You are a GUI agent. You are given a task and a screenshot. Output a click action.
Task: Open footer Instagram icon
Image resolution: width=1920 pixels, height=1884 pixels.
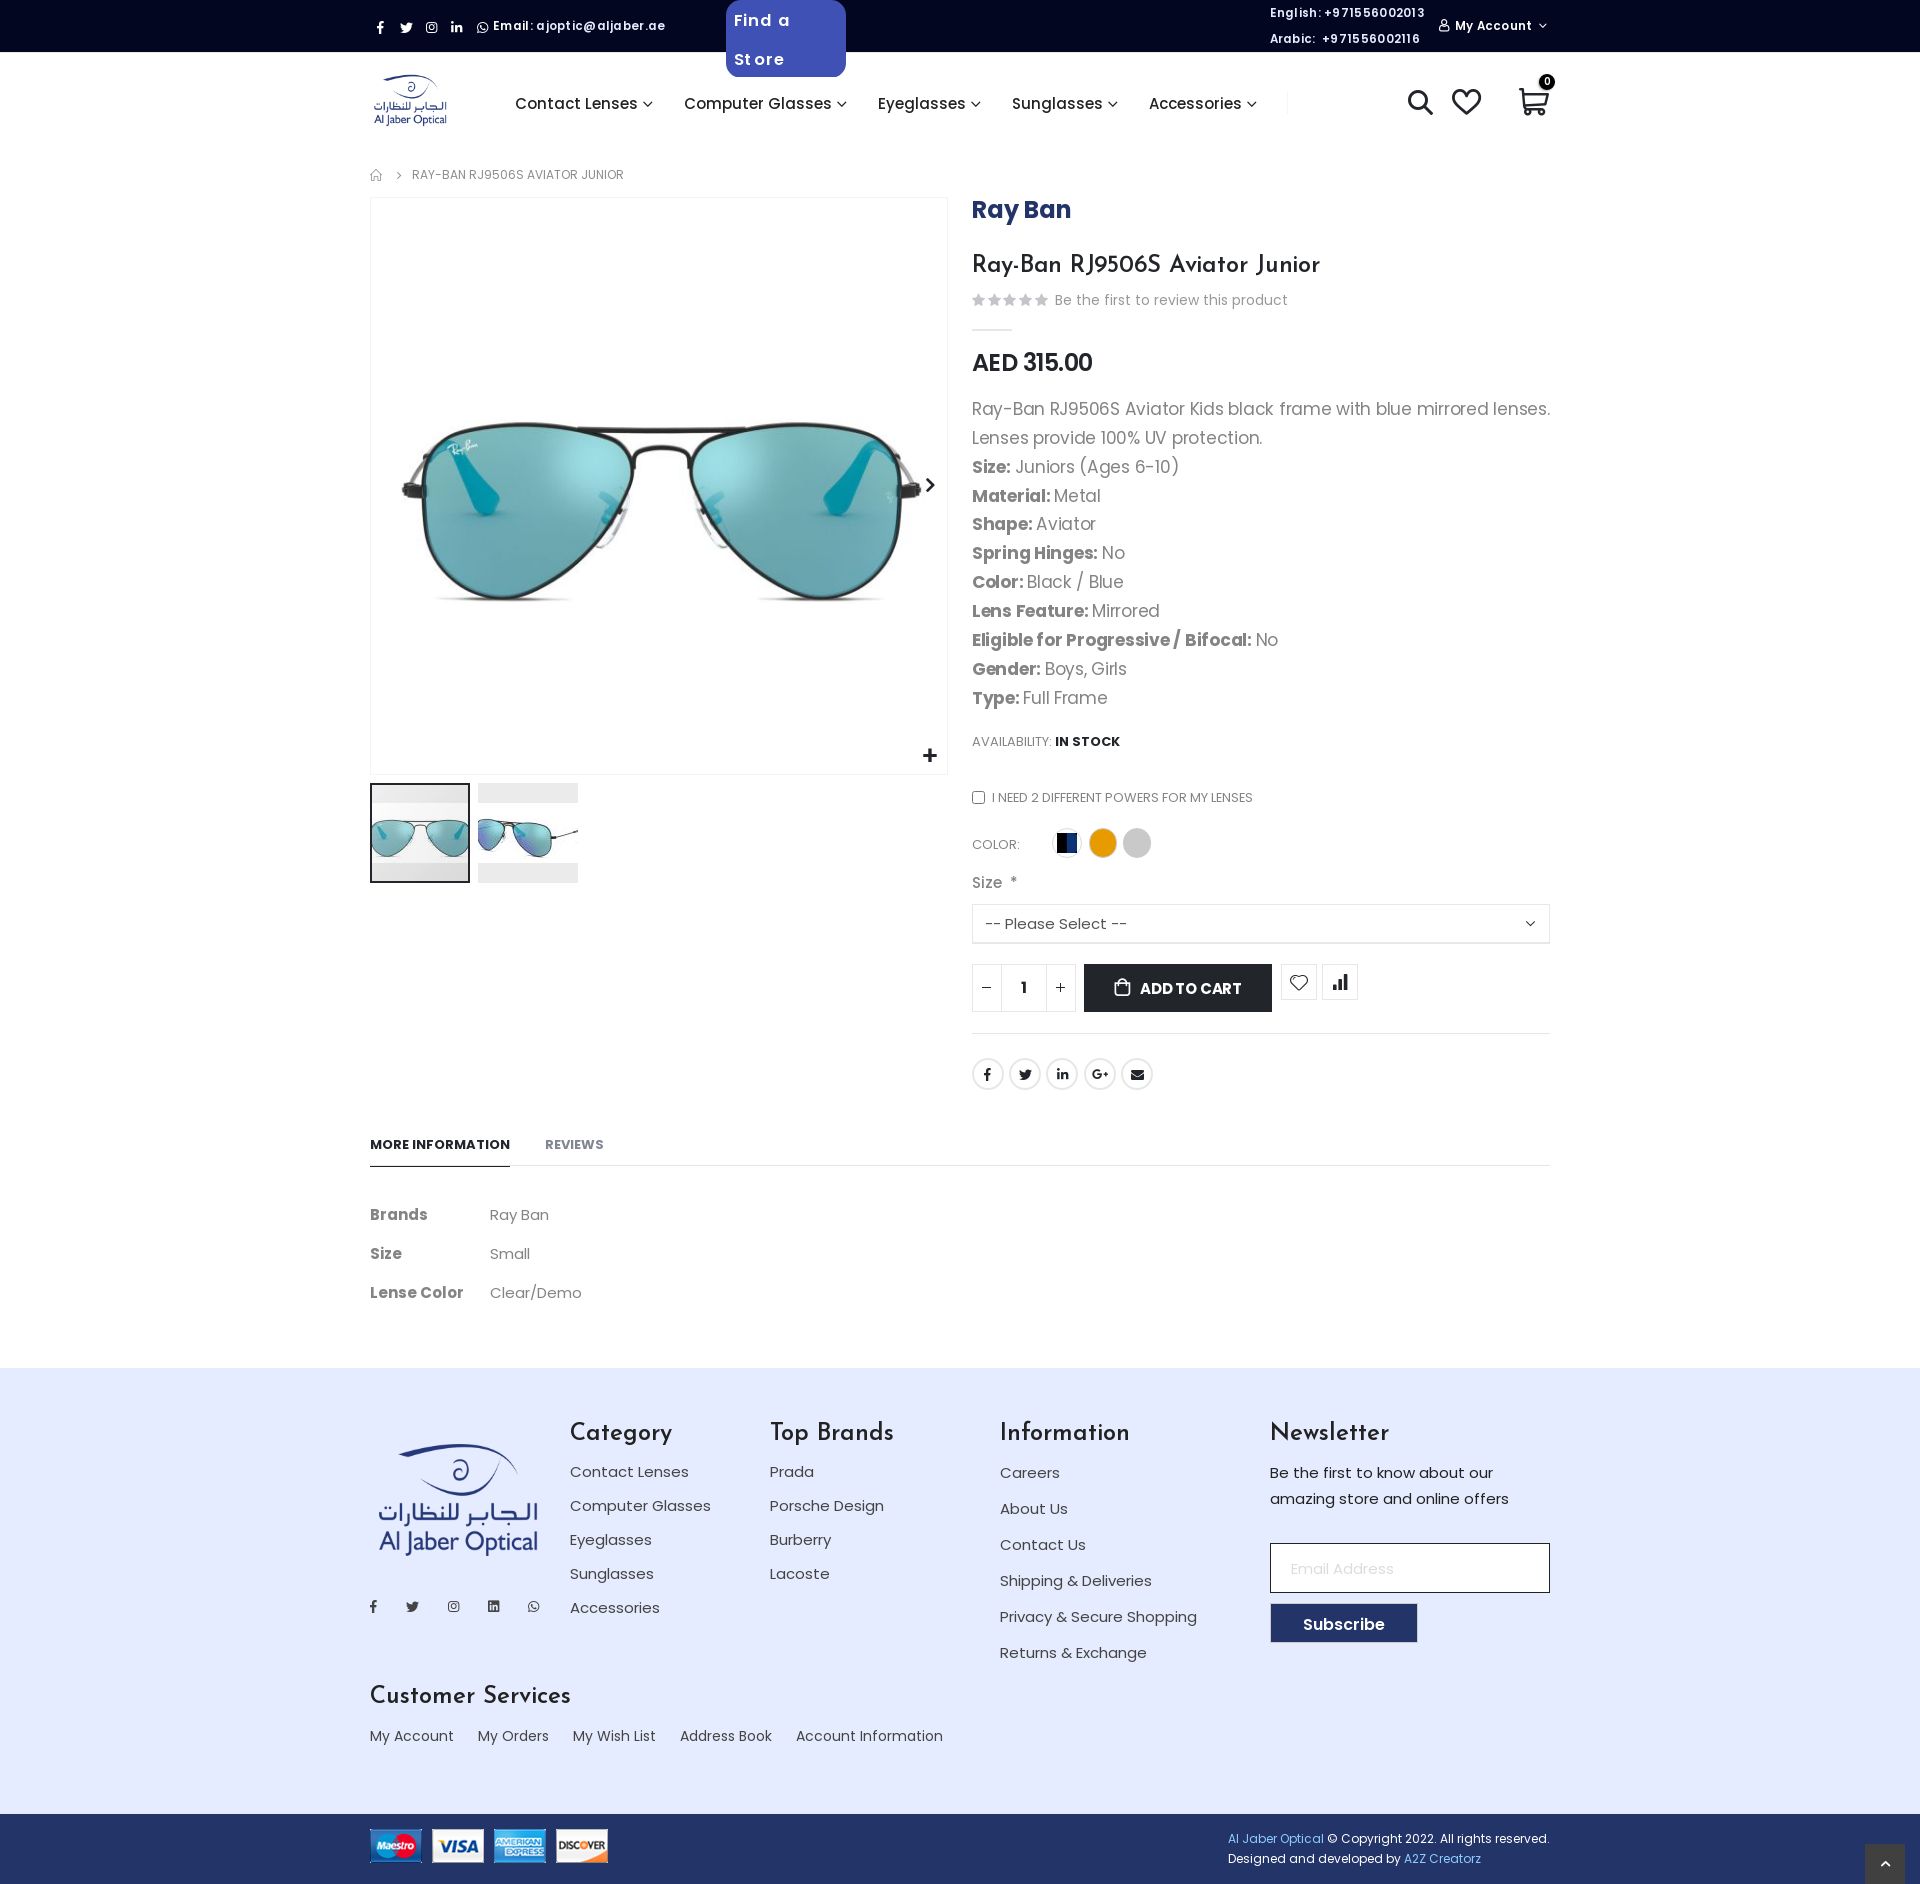point(454,1606)
